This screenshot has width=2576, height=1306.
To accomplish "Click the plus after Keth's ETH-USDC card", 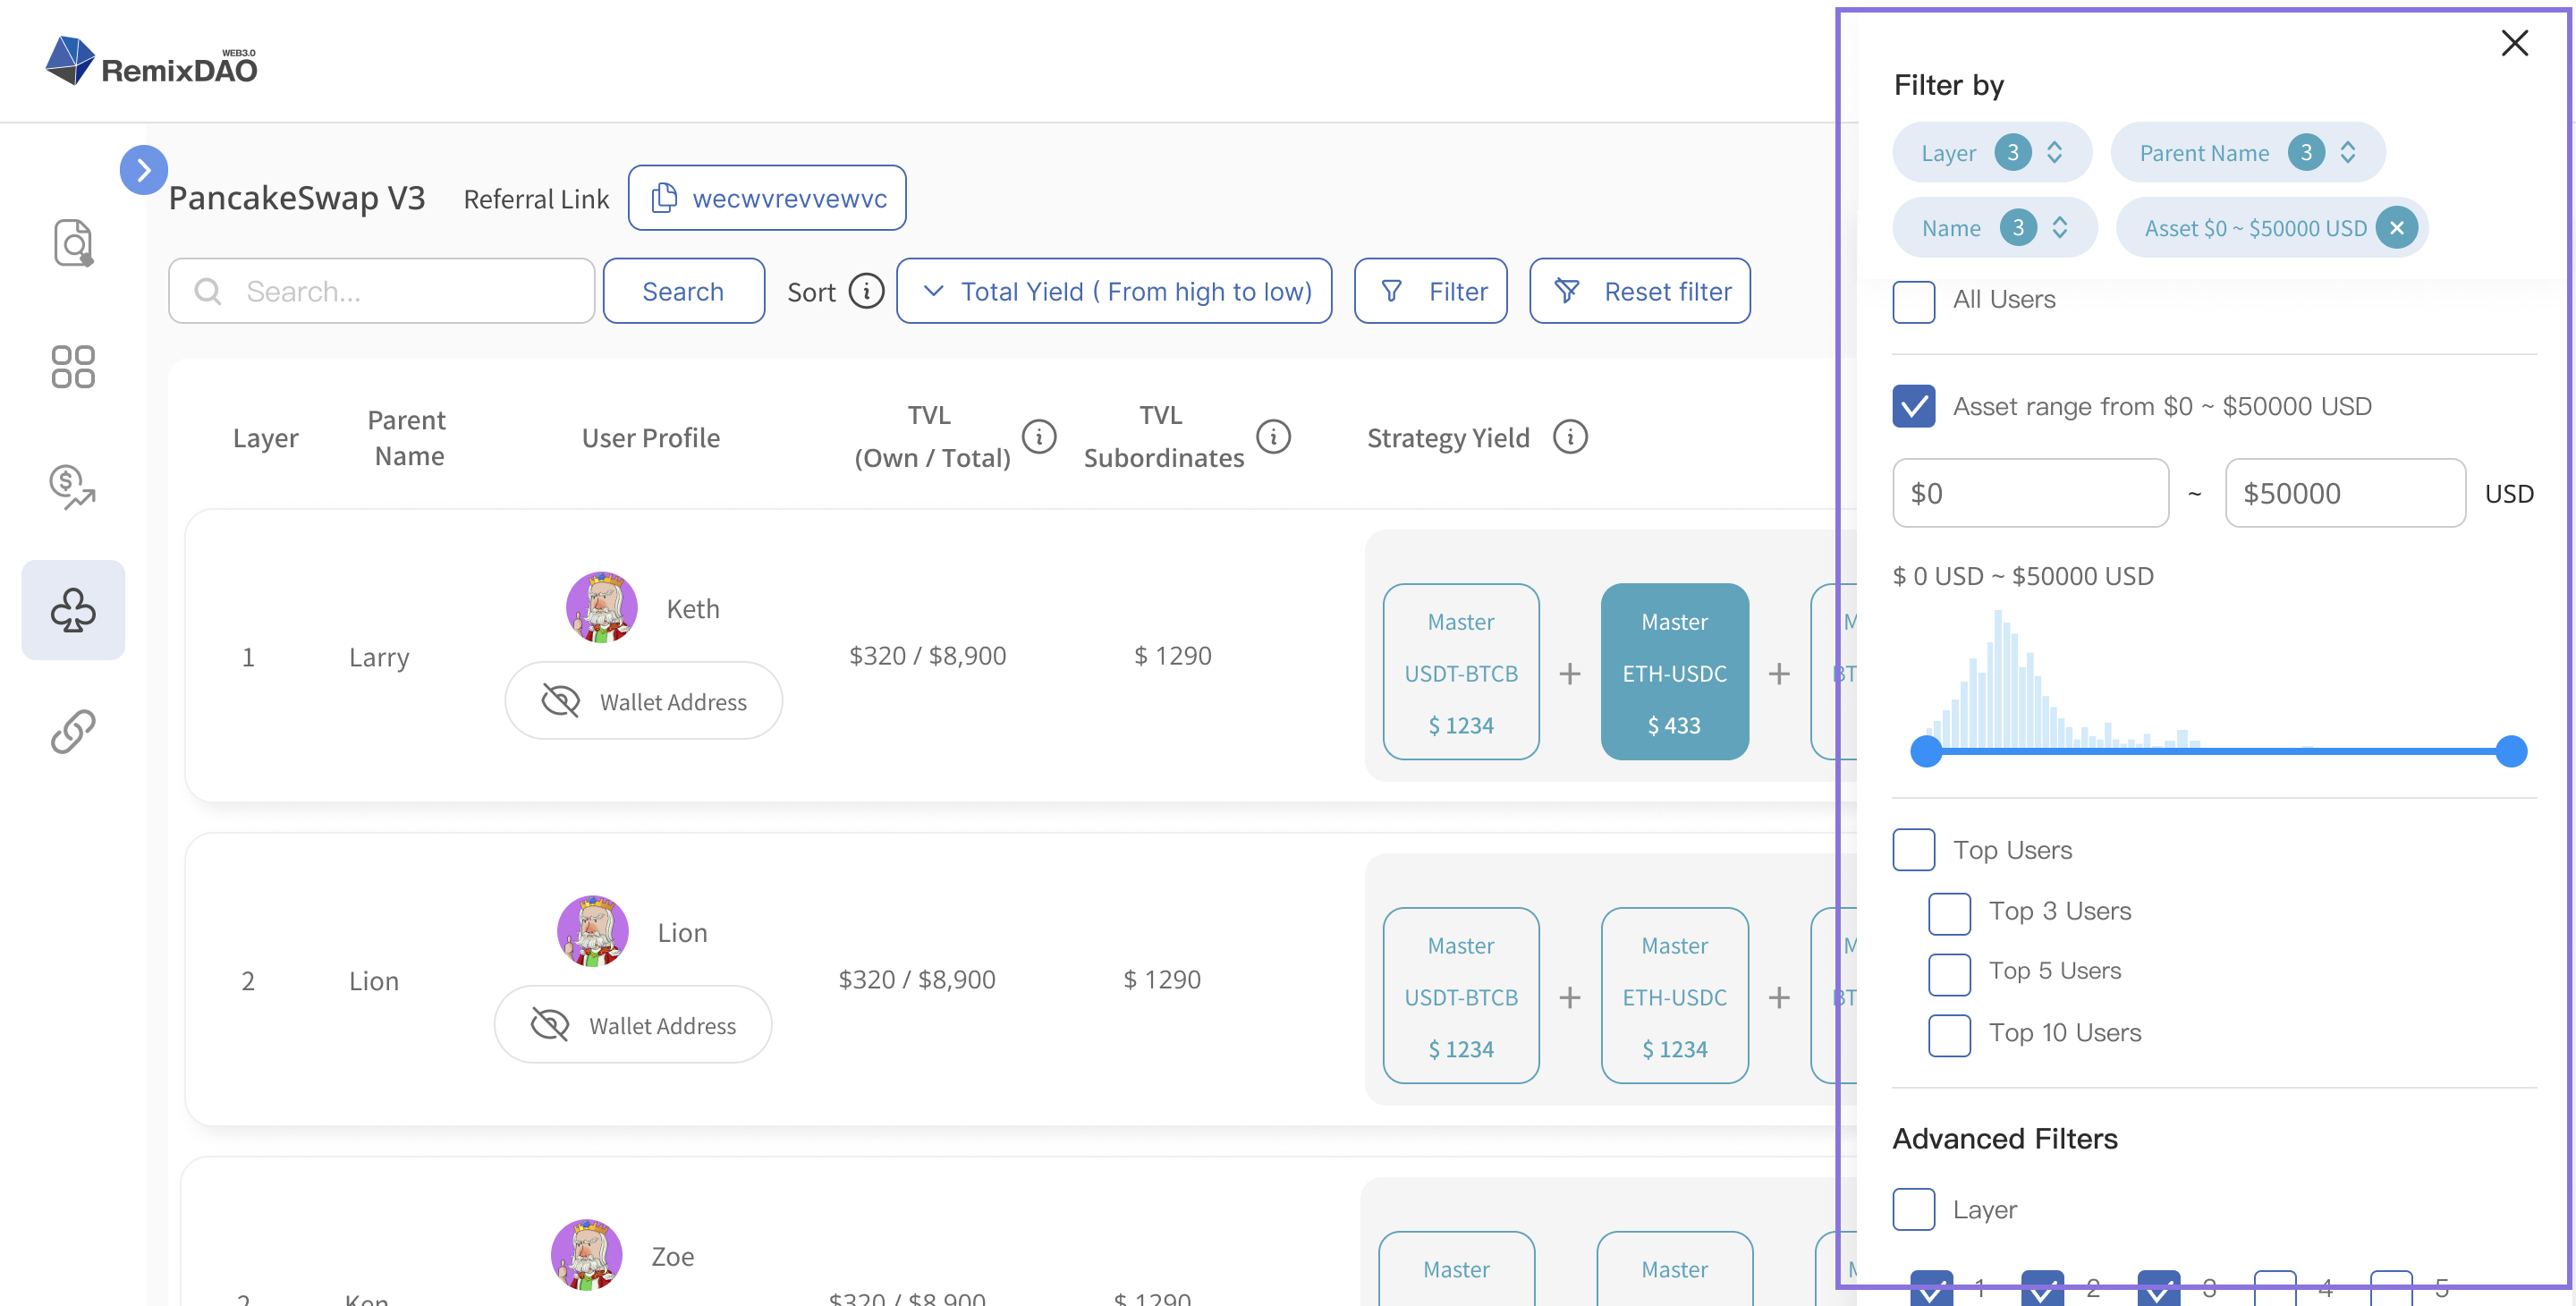I will click(1779, 674).
